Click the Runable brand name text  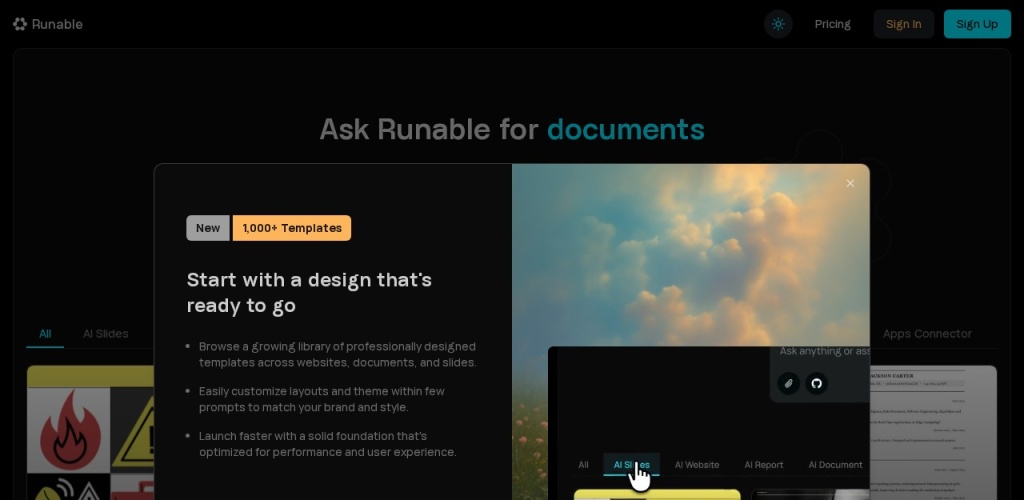click(57, 24)
